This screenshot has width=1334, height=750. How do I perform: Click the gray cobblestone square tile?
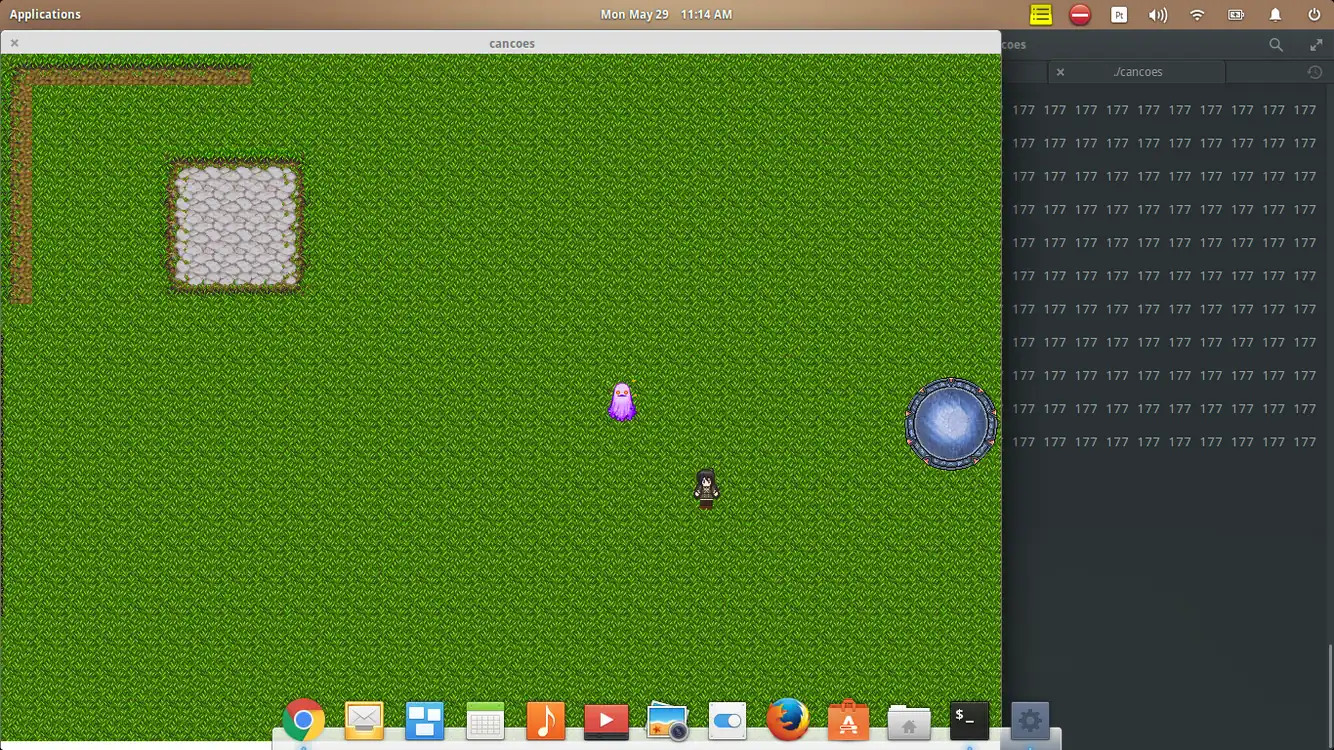click(x=236, y=226)
